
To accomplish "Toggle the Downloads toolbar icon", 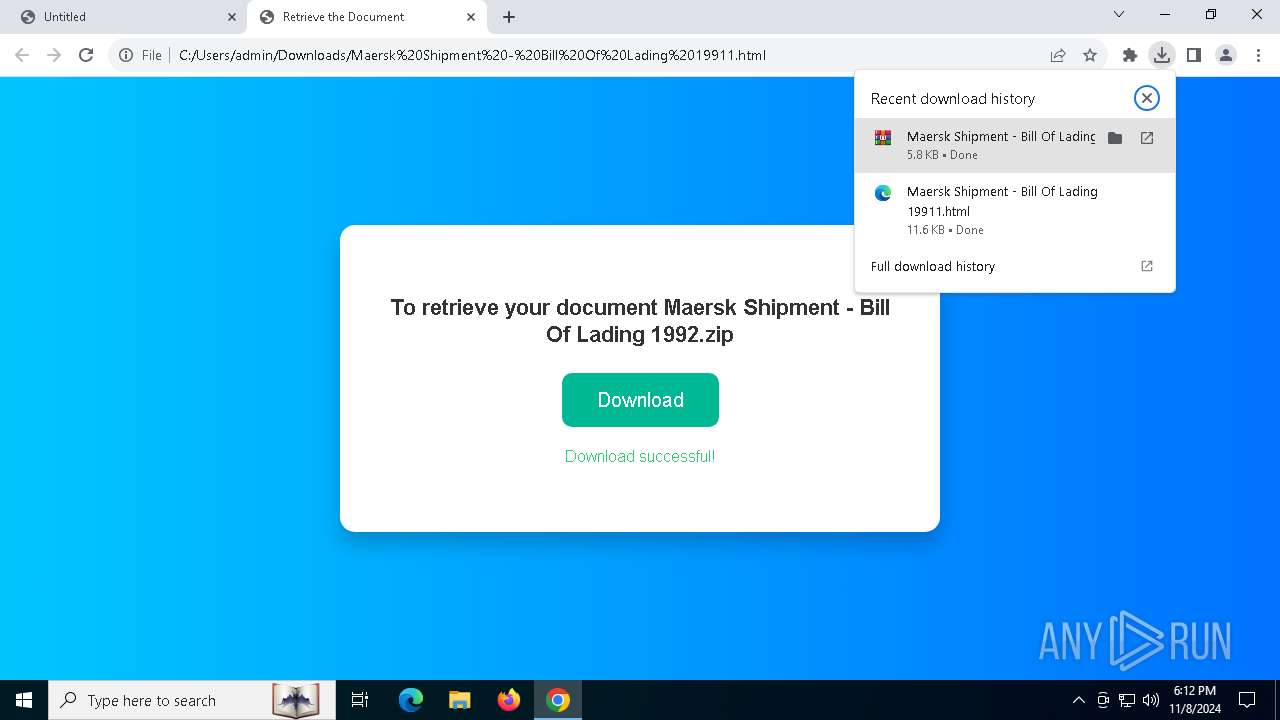I will click(1161, 55).
